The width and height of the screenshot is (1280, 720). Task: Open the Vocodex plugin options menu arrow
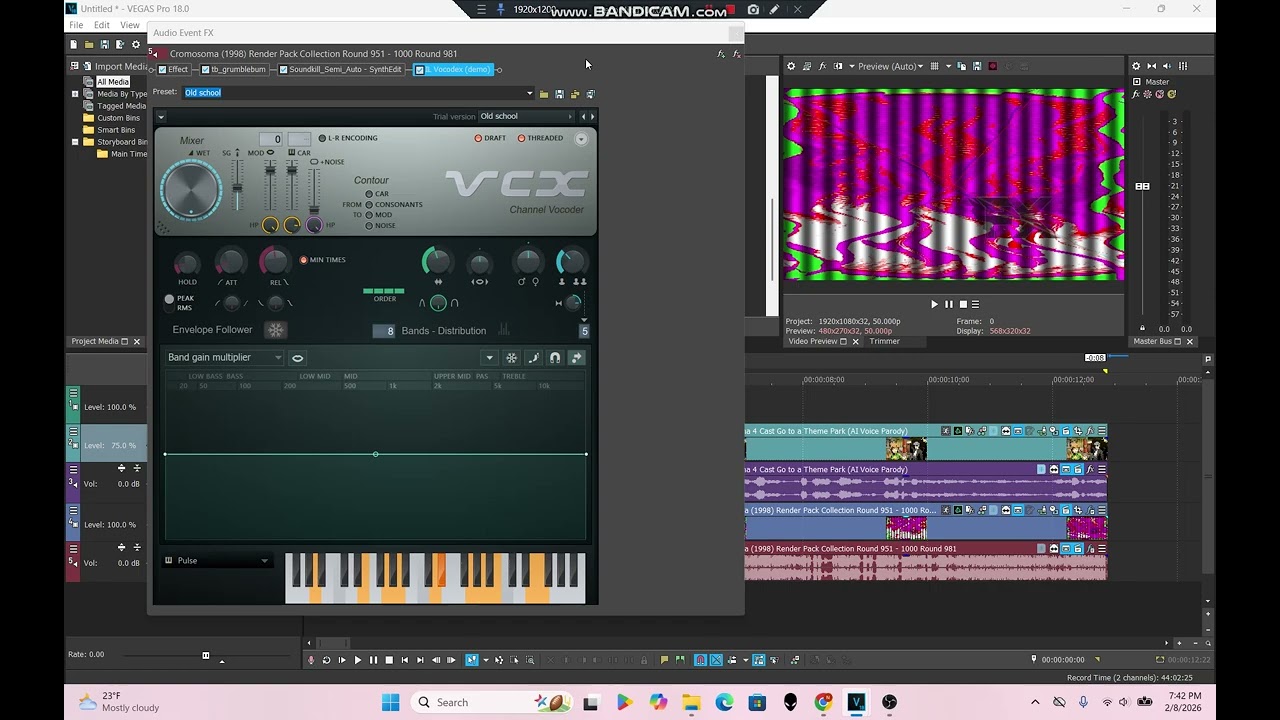161,117
